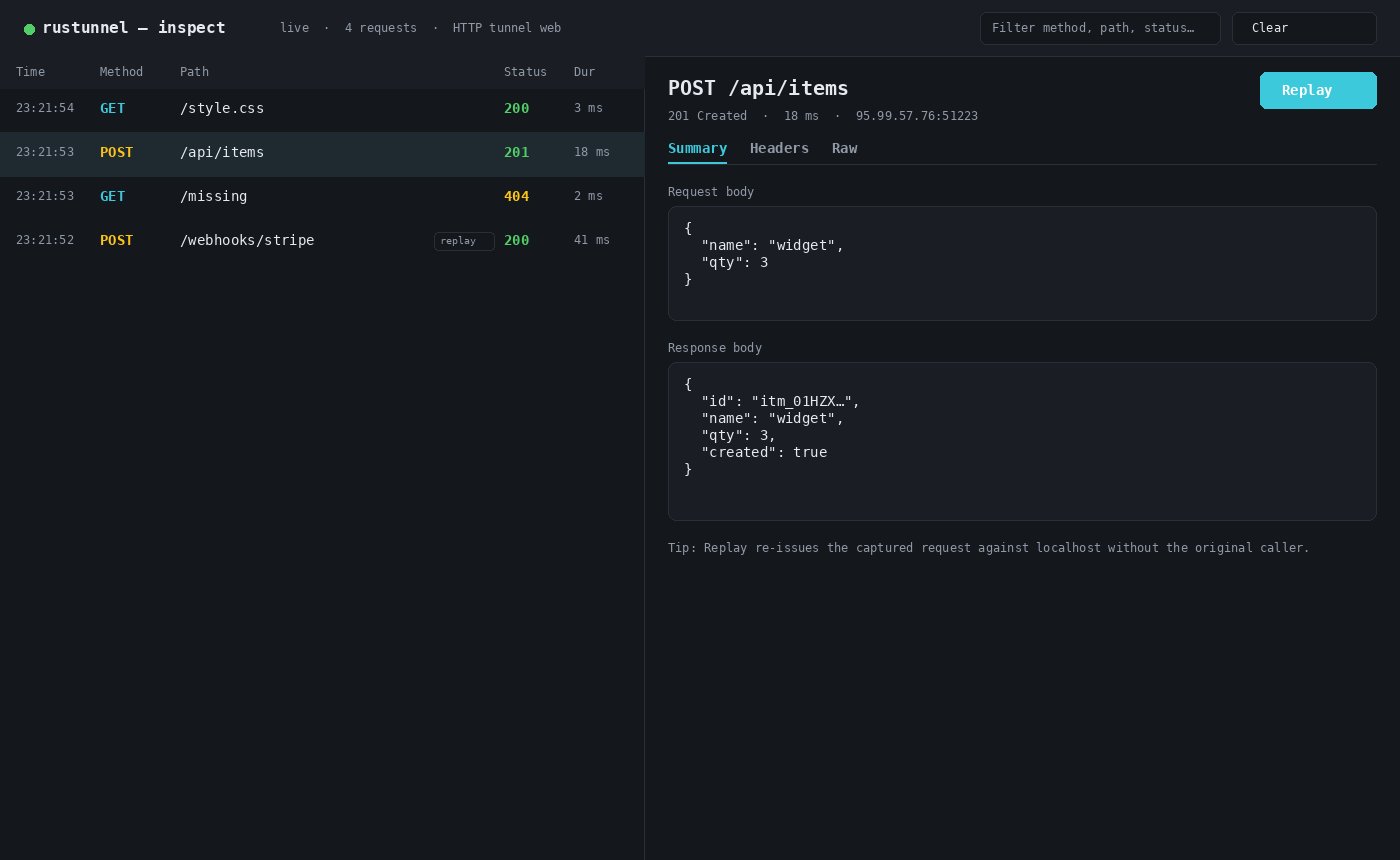
Task: Click the Replay tip text
Action: click(x=989, y=548)
